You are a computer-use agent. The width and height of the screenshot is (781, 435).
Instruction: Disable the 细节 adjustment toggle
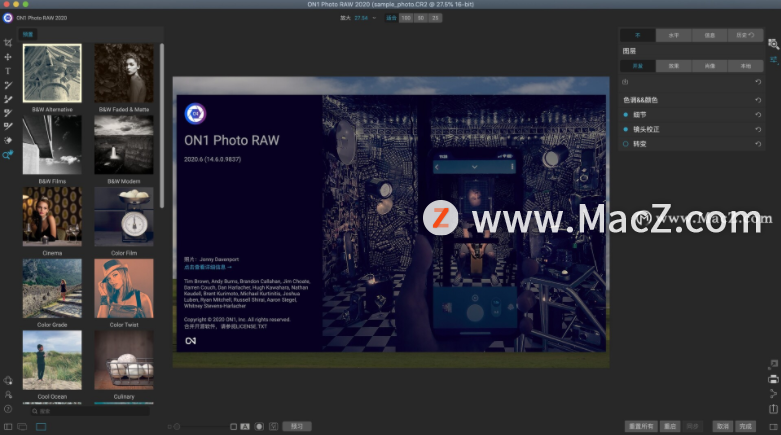pyautogui.click(x=626, y=115)
